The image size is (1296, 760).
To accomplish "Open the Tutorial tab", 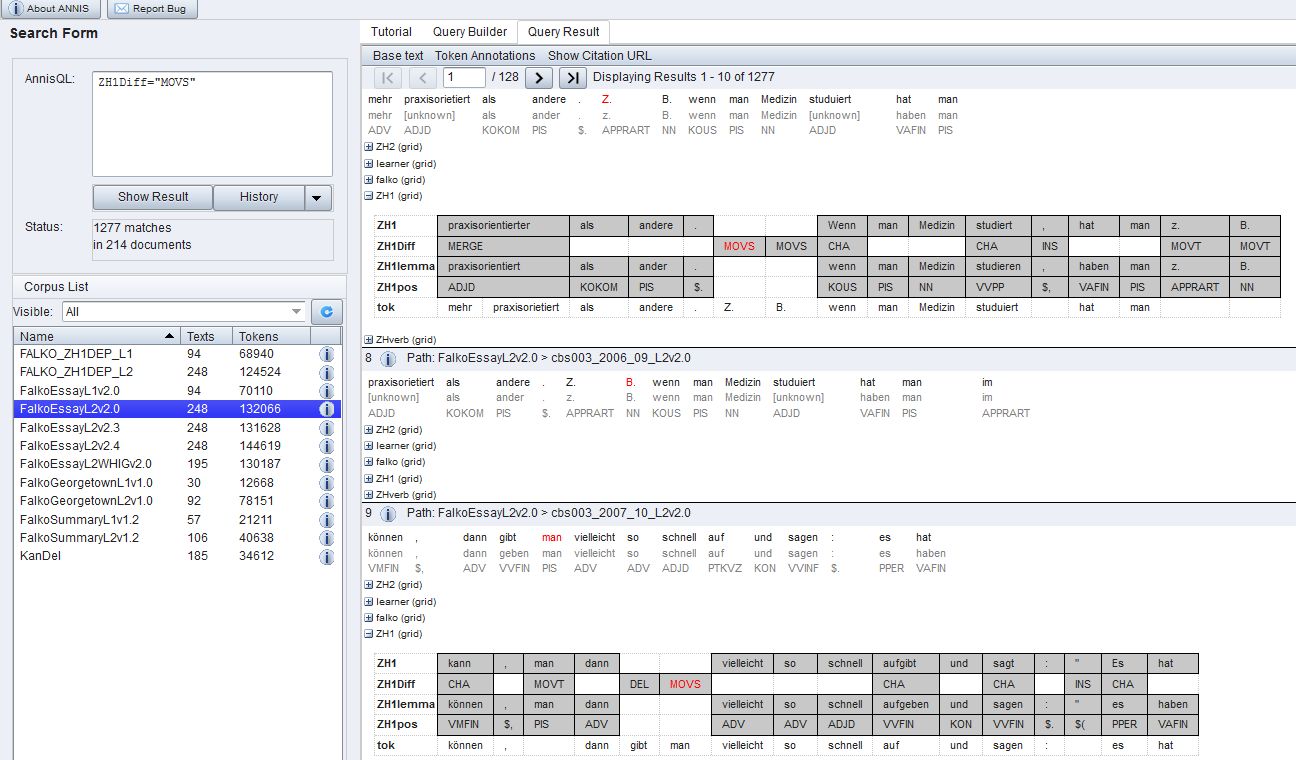I will coord(391,32).
